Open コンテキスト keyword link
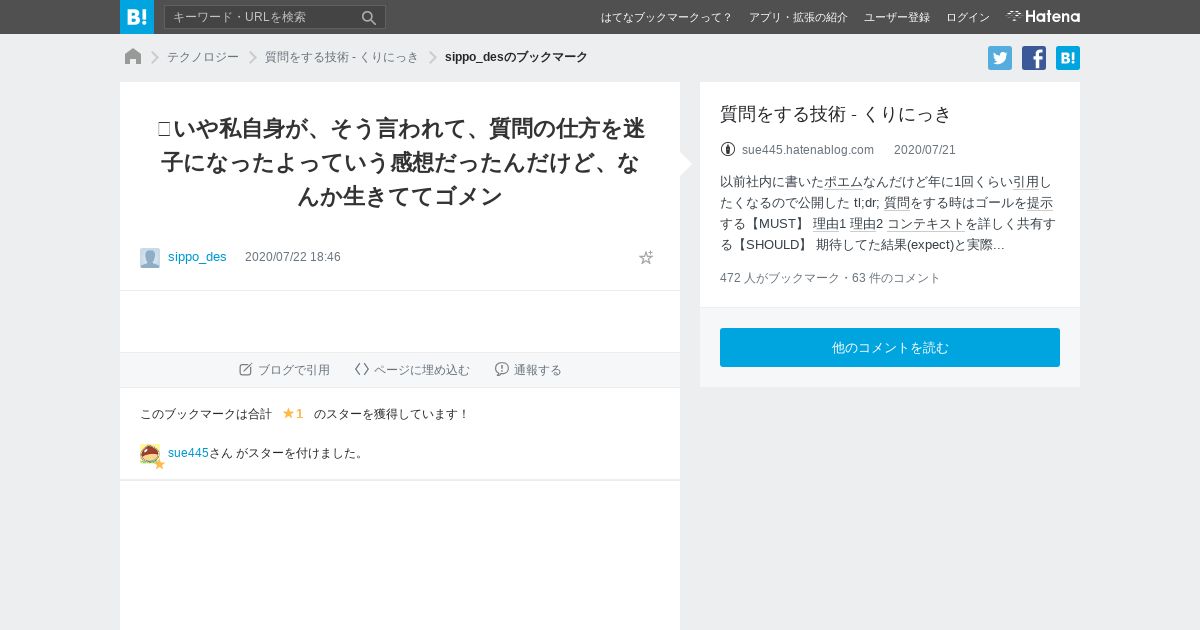The width and height of the screenshot is (1200, 630). click(926, 224)
